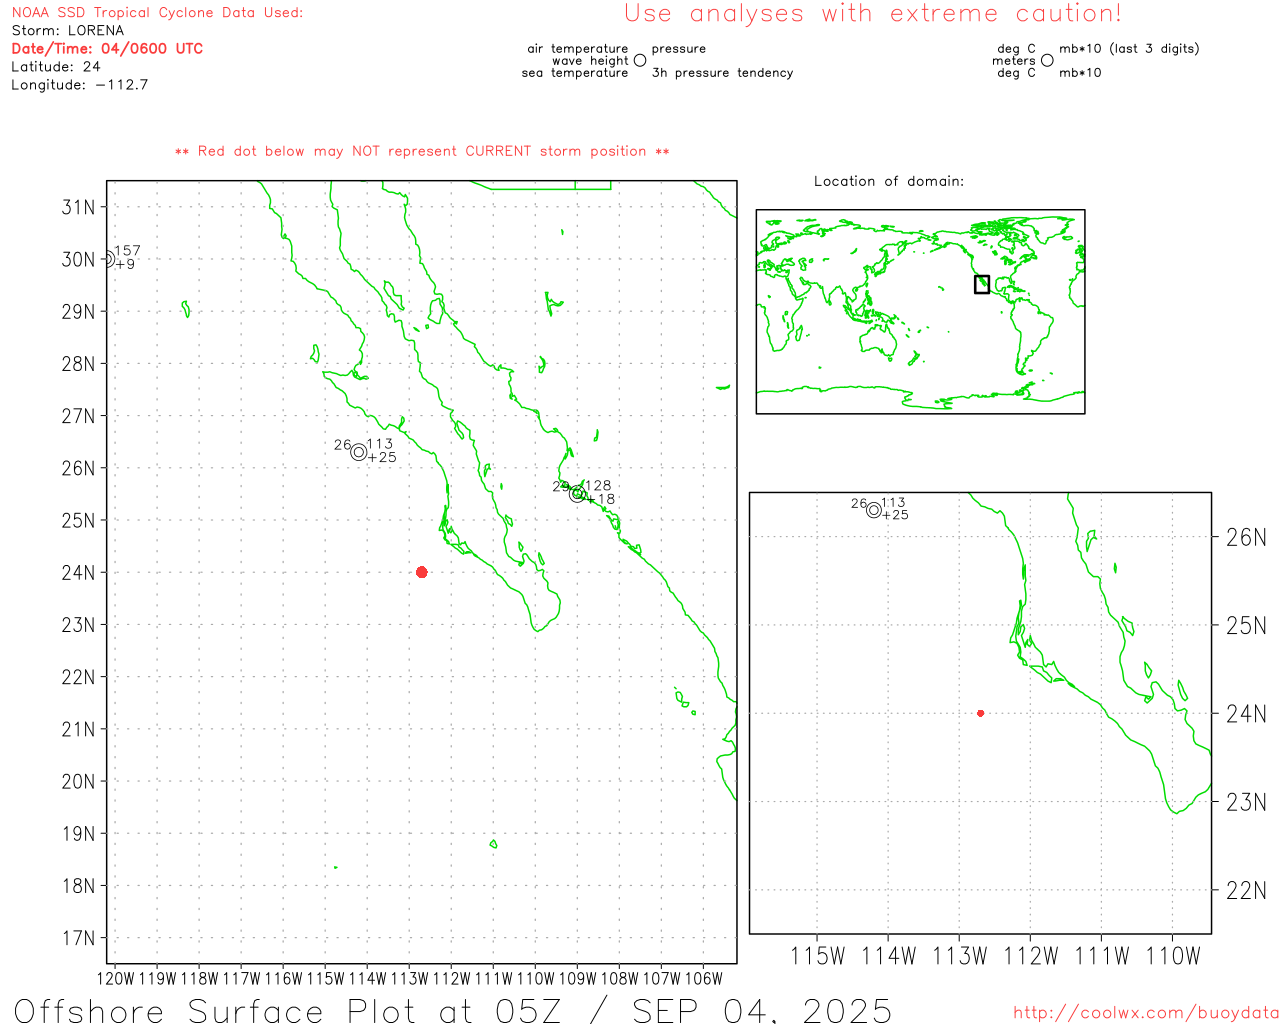Screen dimensions: 1280x1024
Task: Click the station circle reading 29 128 +18
Action: coord(577,493)
